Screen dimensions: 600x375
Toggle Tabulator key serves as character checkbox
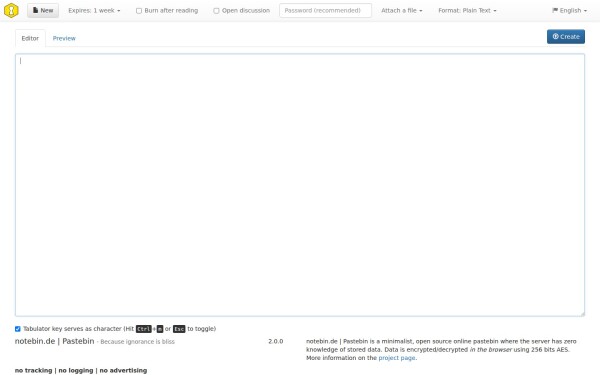tap(18, 329)
